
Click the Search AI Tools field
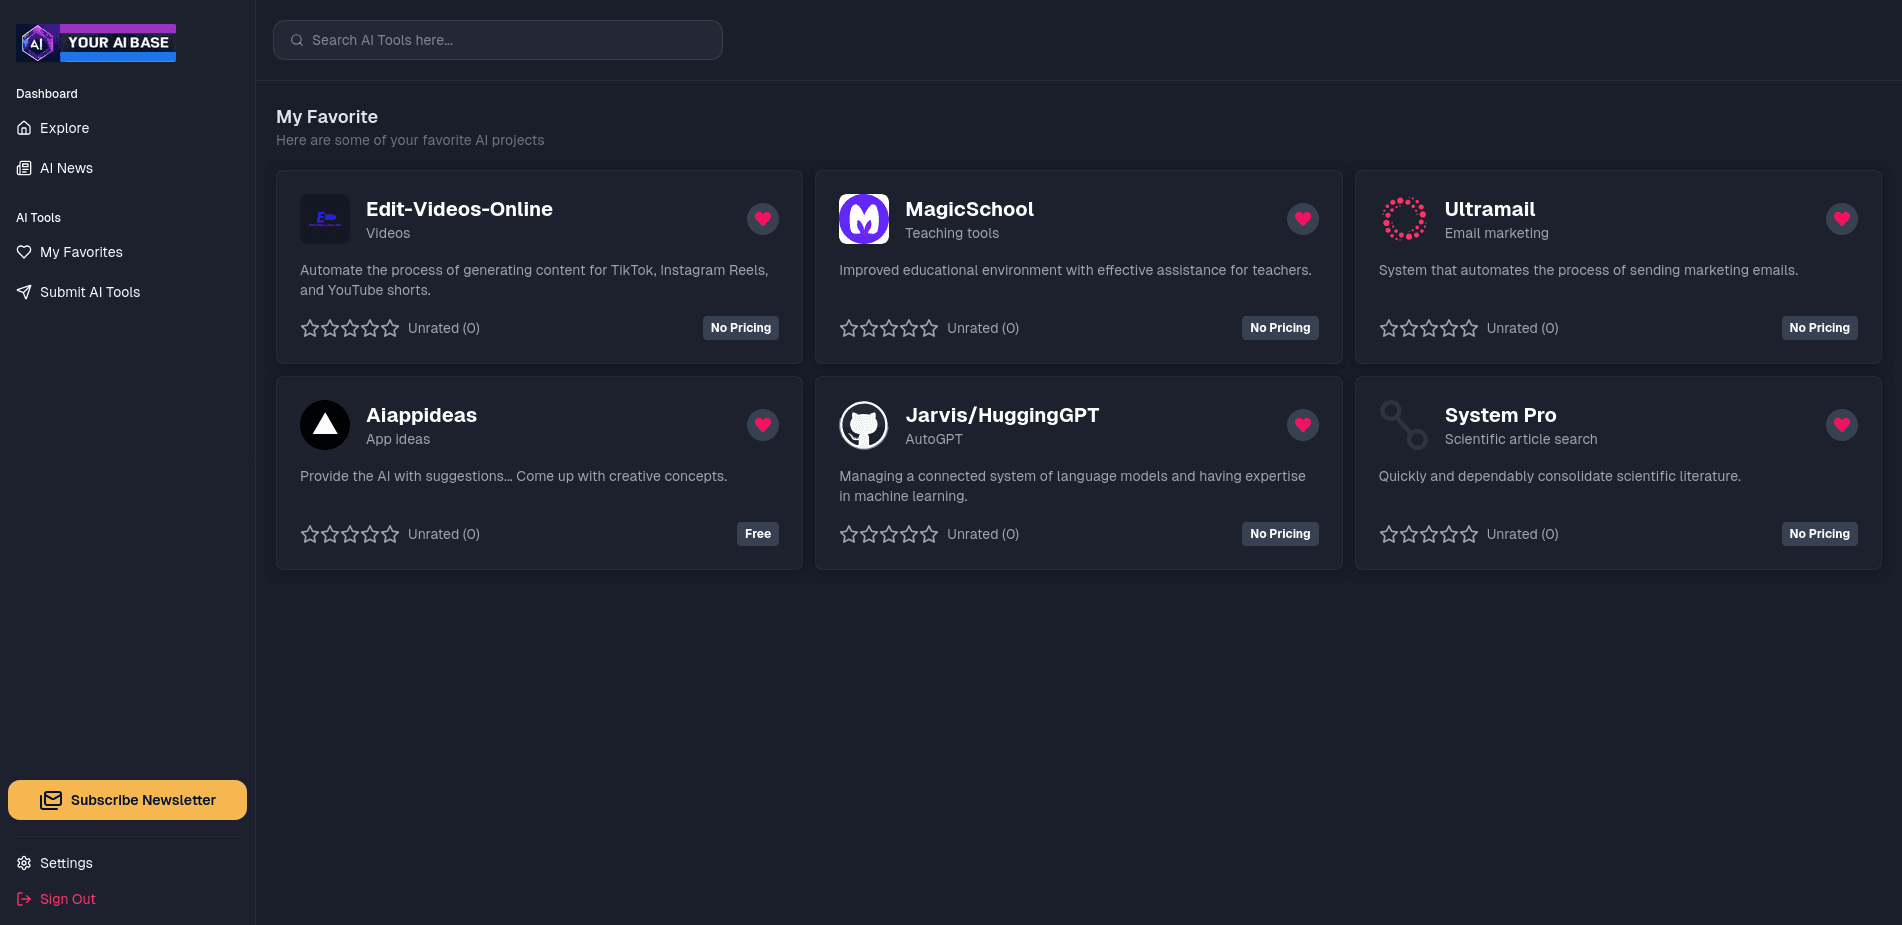(497, 40)
